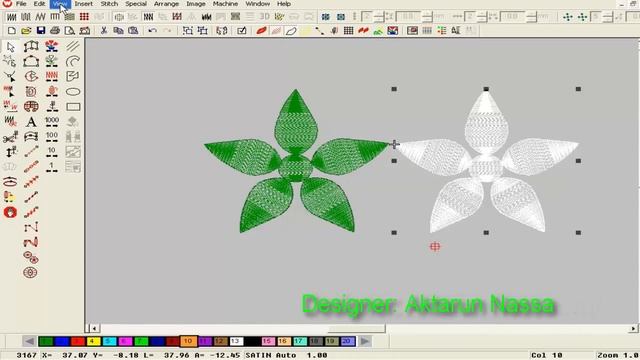
Task: Click the travel by 1000 stitches icon
Action: point(52,122)
